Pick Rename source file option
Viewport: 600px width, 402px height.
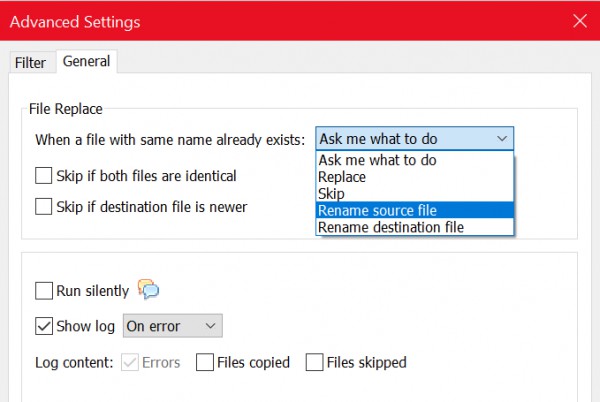pos(415,210)
